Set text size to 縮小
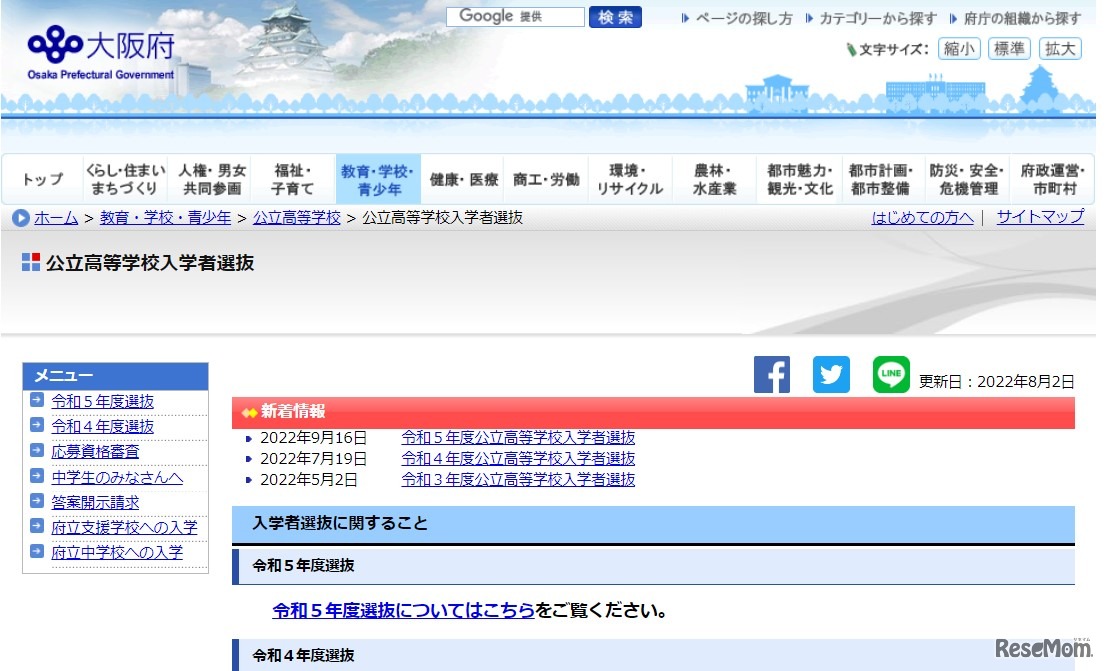 pyautogui.click(x=959, y=49)
